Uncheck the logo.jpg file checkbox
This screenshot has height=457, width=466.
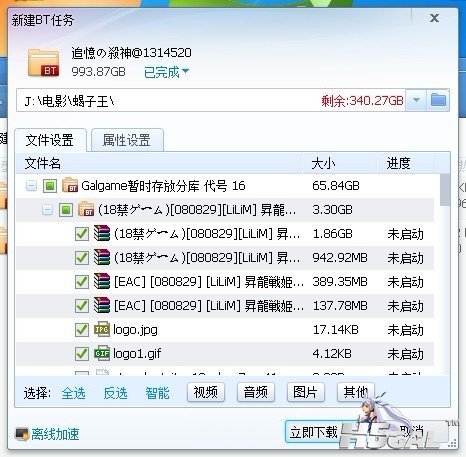pyautogui.click(x=82, y=330)
